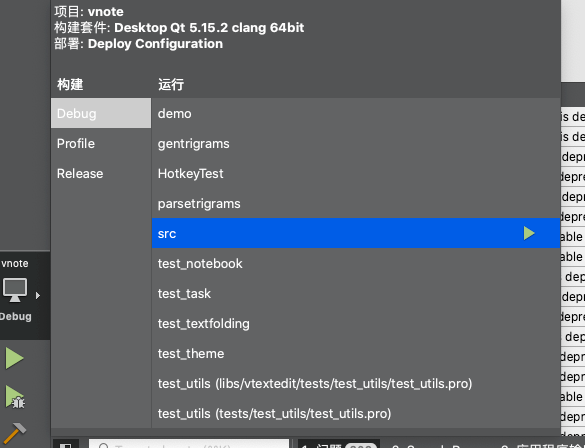Expand the target selector arrow beside monitor
Screen dimensions: 586x448
tap(38, 296)
